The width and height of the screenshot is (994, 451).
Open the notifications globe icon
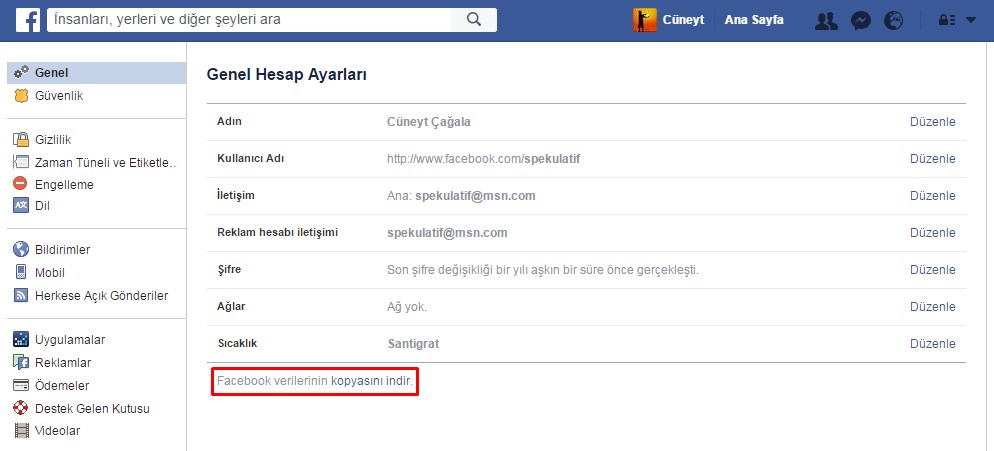tap(893, 20)
